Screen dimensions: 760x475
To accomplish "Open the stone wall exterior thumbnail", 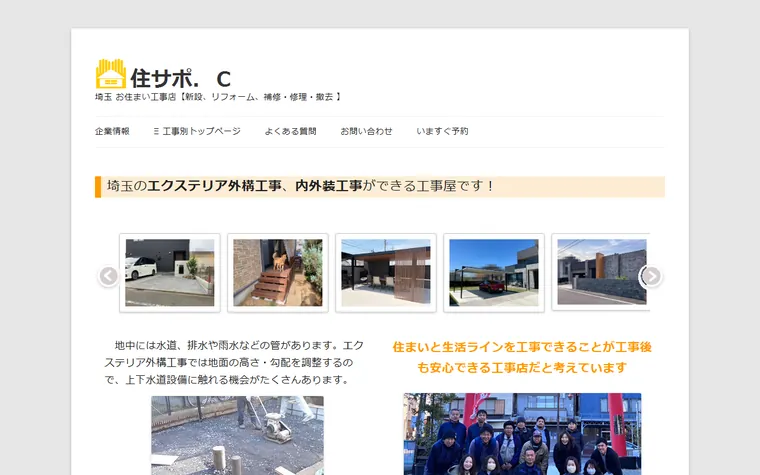I will pyautogui.click(x=601, y=272).
